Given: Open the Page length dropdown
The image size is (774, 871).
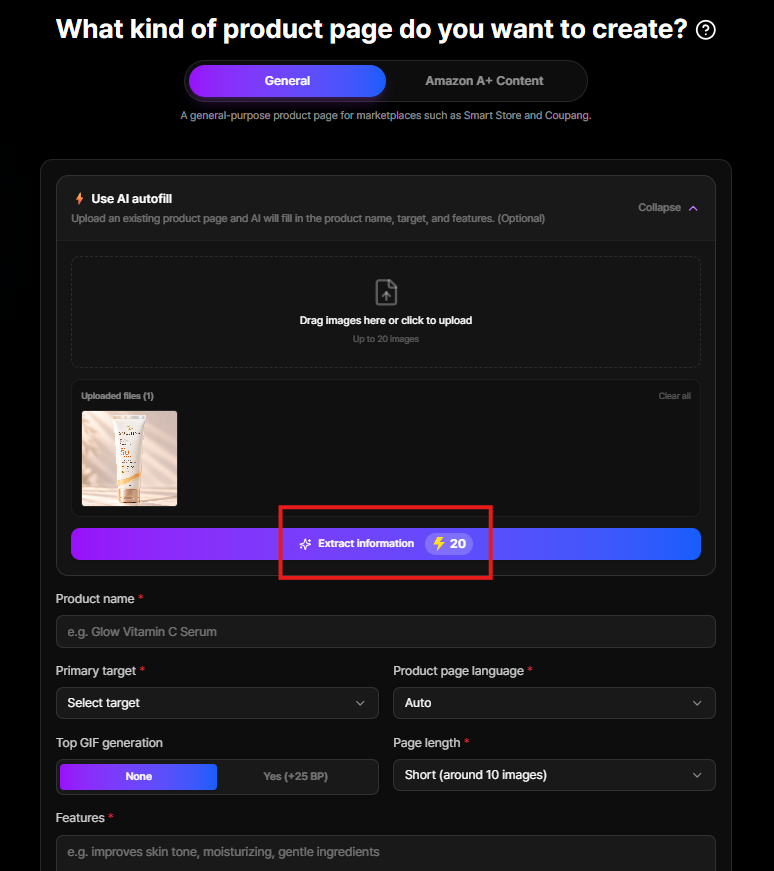Looking at the screenshot, I should pos(554,775).
